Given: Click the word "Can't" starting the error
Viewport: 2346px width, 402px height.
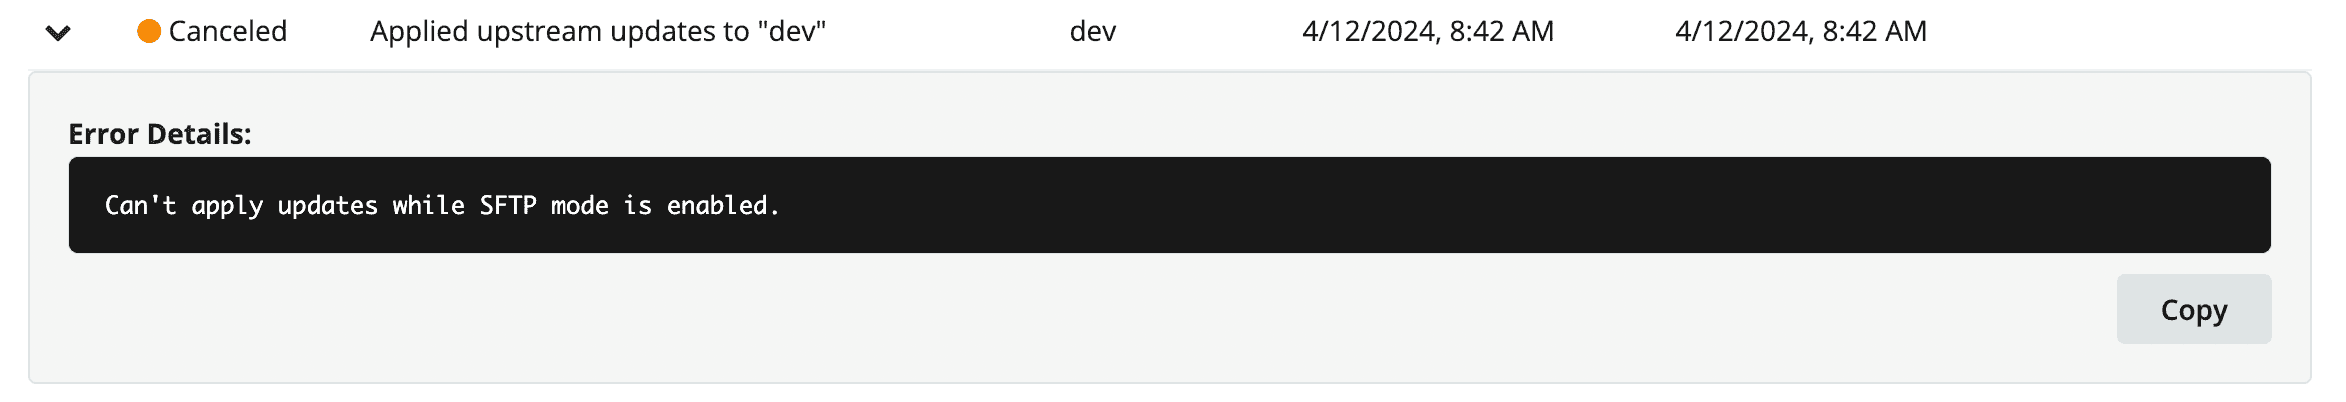Looking at the screenshot, I should pos(141,205).
